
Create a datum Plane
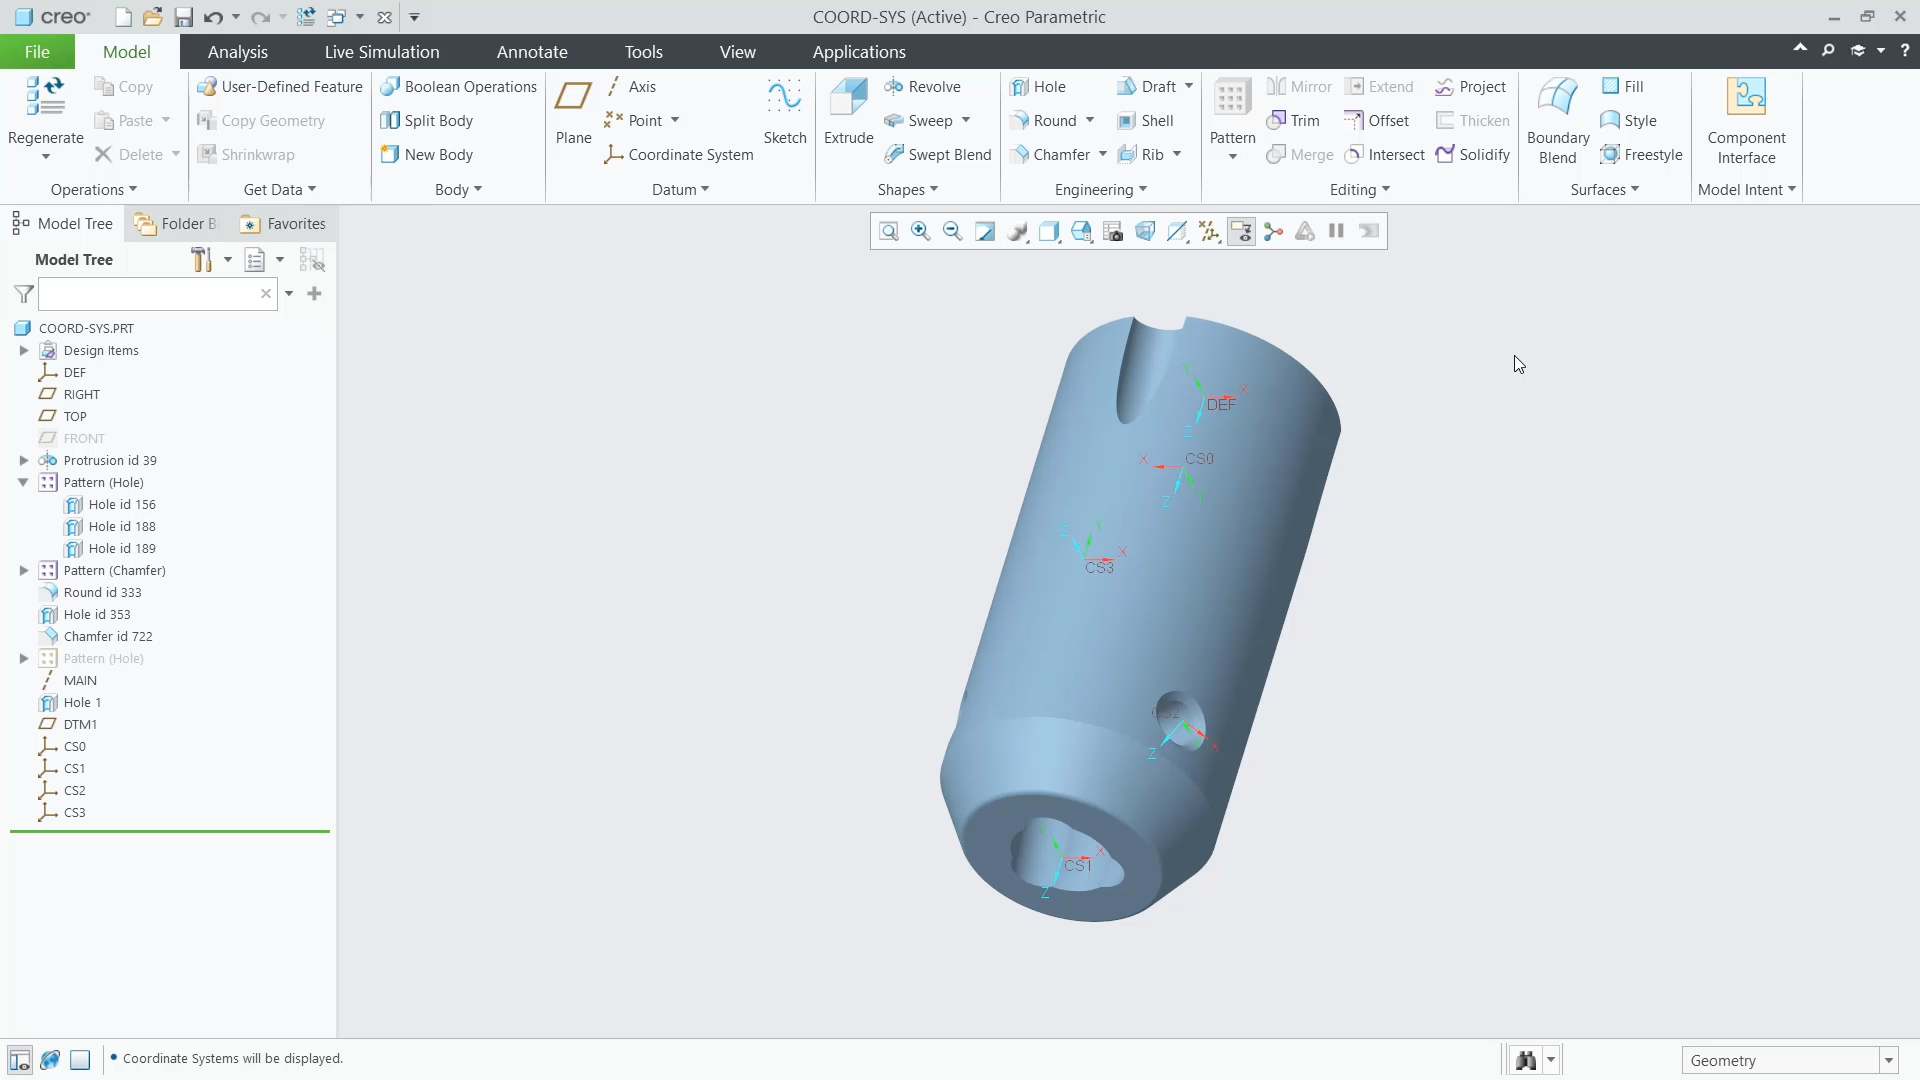pyautogui.click(x=573, y=111)
